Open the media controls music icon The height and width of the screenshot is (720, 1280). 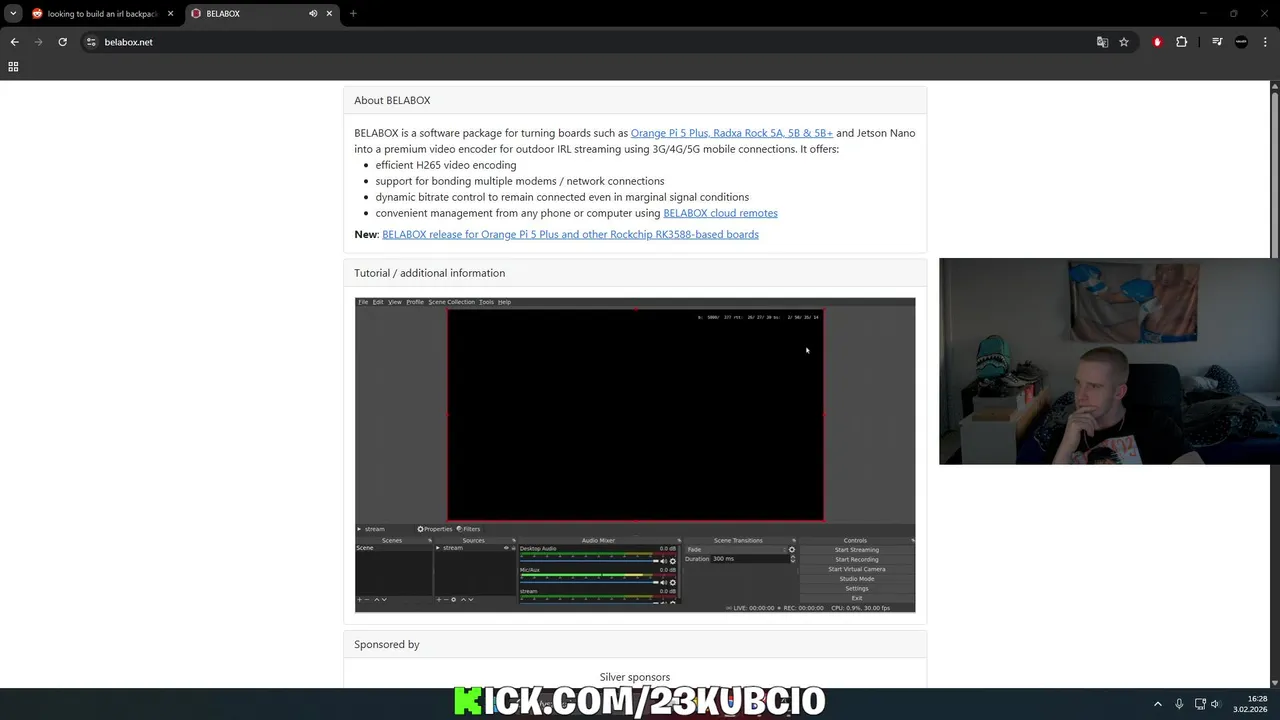[1217, 42]
